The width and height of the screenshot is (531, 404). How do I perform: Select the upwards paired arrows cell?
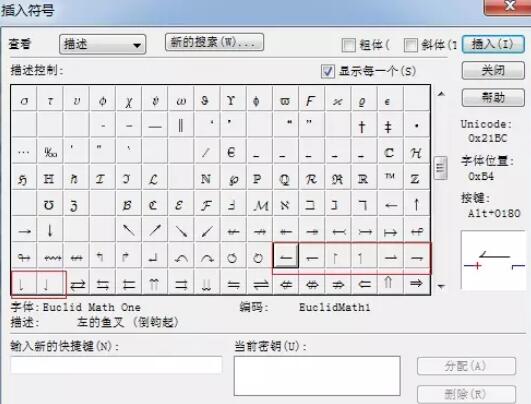(155, 283)
